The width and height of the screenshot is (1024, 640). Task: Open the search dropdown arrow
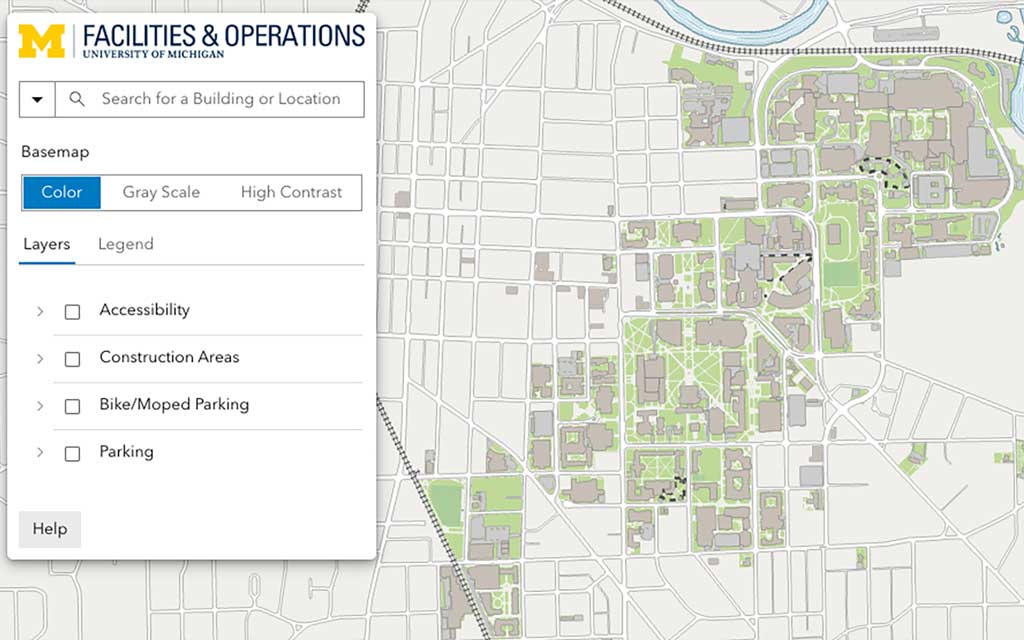click(37, 99)
